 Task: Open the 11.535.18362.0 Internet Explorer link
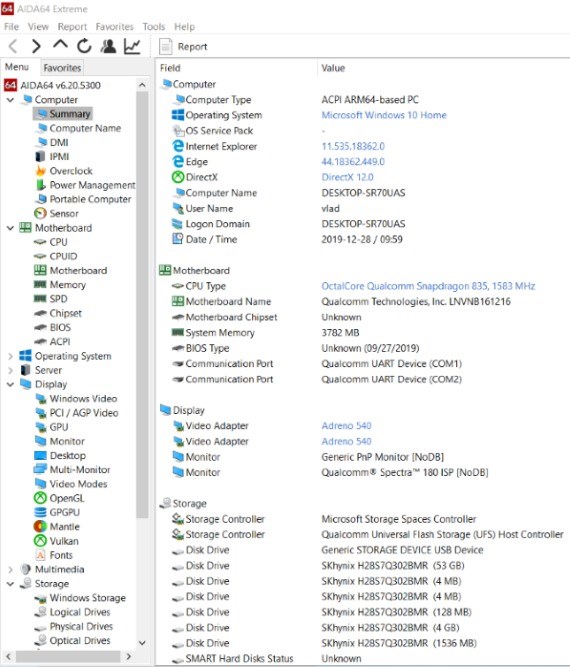[353, 146]
